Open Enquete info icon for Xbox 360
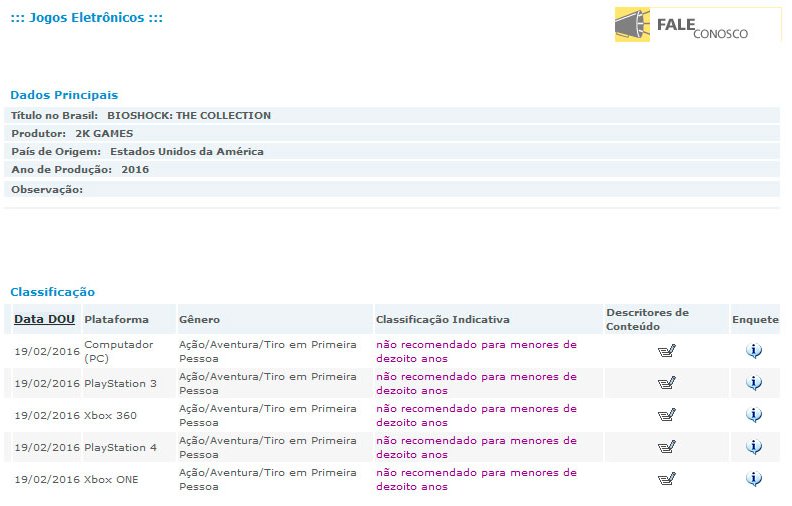Screen dimensions: 792x506 click(754, 415)
